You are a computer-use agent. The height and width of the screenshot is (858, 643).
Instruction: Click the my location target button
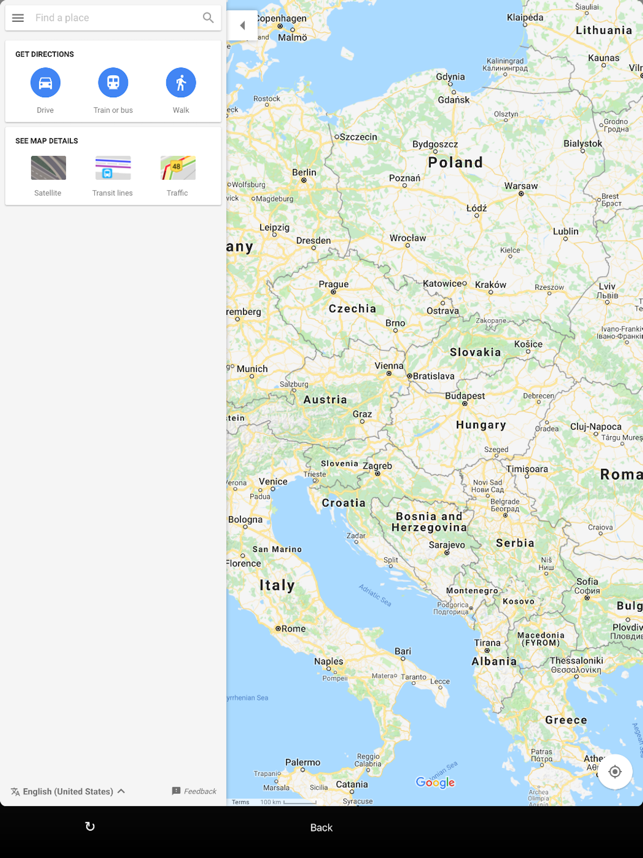click(x=615, y=772)
